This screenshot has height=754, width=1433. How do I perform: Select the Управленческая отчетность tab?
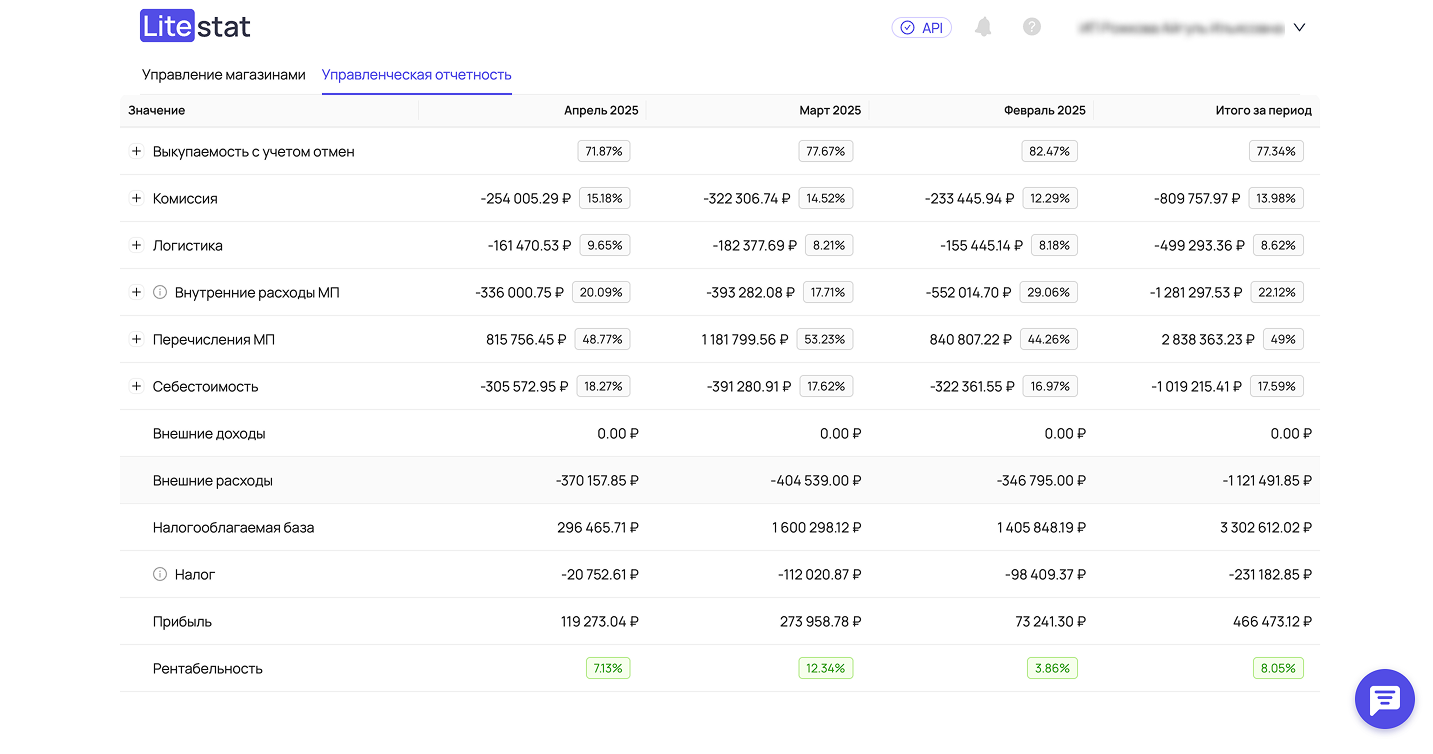416,75
